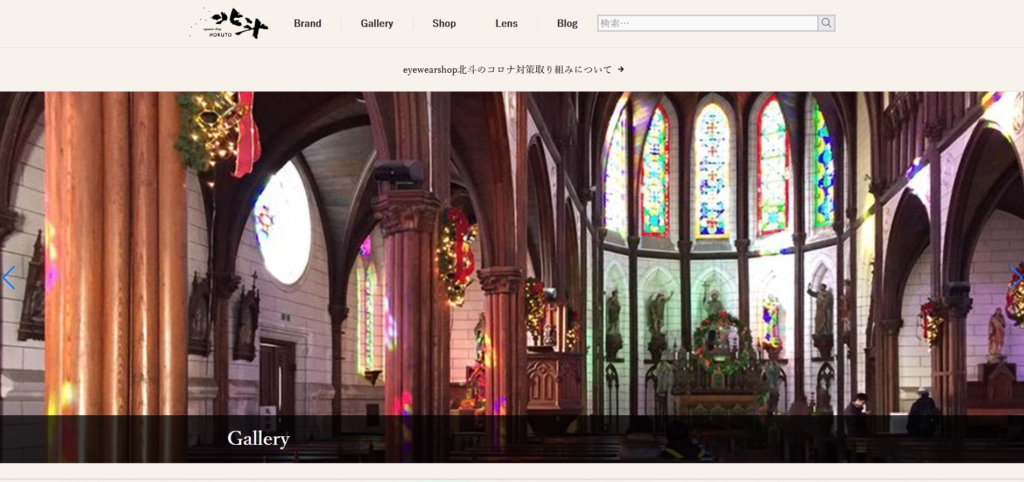Click the arrow beside the corona notice
1024x482 pixels.
pos(620,69)
